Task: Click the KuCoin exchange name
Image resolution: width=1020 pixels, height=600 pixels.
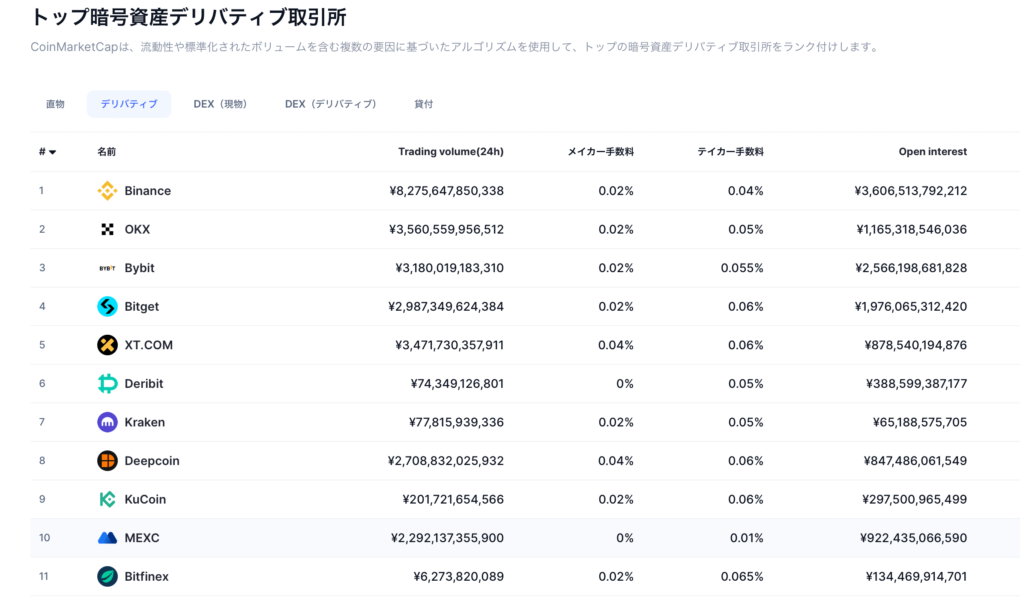Action: (145, 498)
